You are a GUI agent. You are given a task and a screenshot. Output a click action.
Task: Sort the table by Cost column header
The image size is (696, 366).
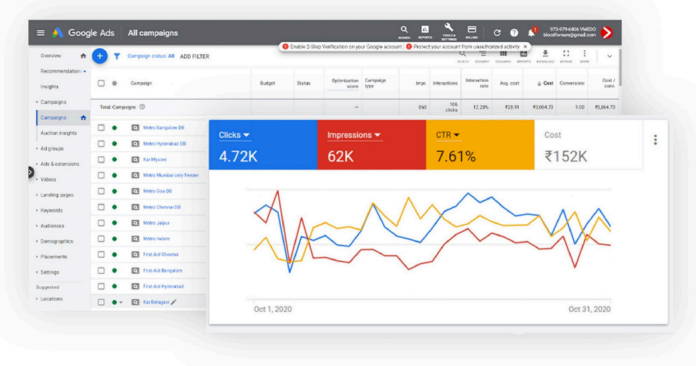click(x=545, y=83)
